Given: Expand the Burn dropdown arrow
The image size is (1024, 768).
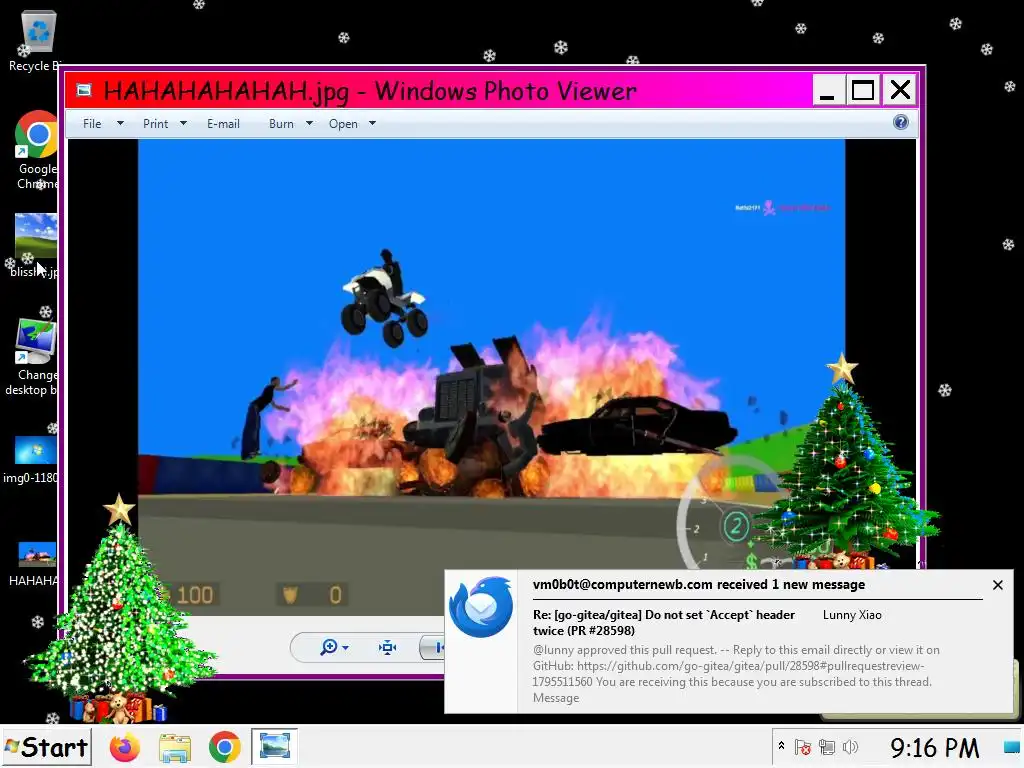Looking at the screenshot, I should (310, 123).
